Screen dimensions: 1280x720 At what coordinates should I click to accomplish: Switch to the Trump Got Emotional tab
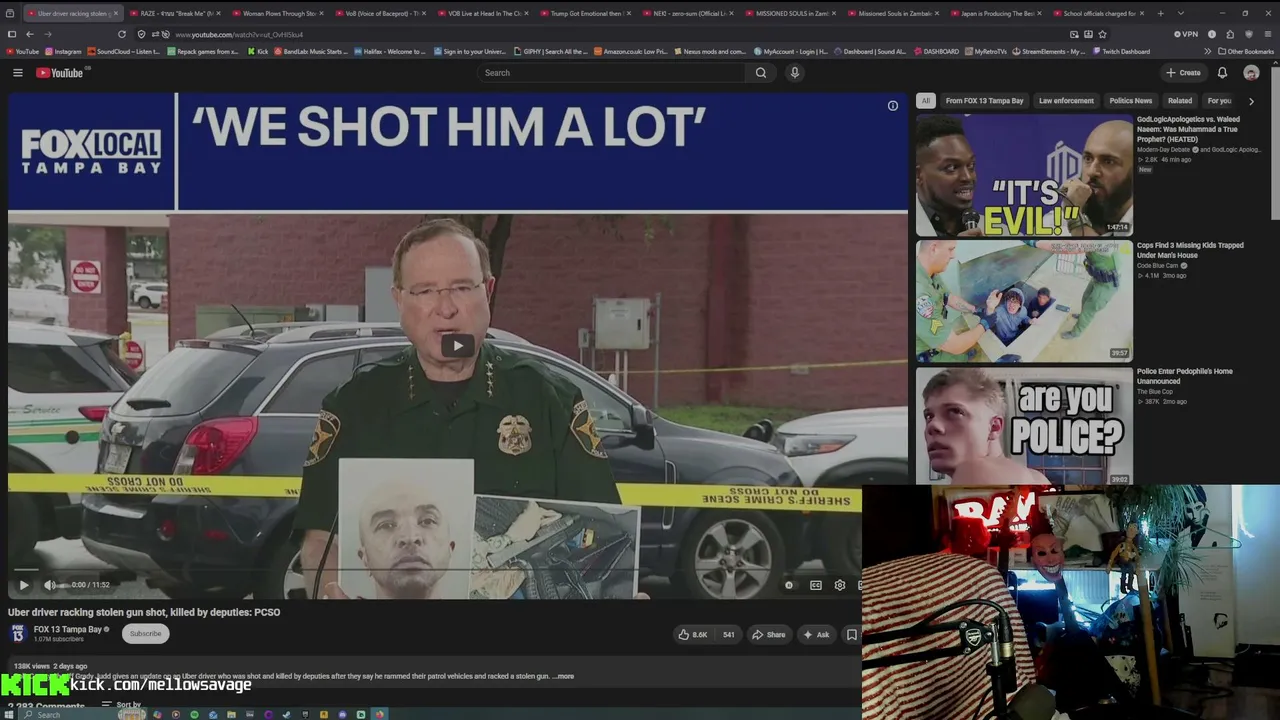point(584,13)
